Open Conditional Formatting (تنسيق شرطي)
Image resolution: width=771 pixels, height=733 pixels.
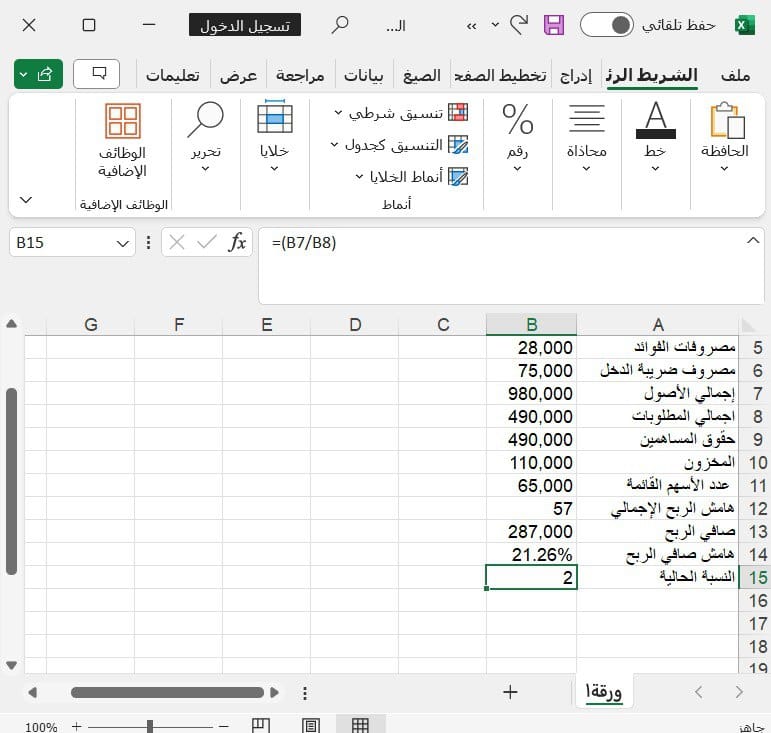point(401,113)
